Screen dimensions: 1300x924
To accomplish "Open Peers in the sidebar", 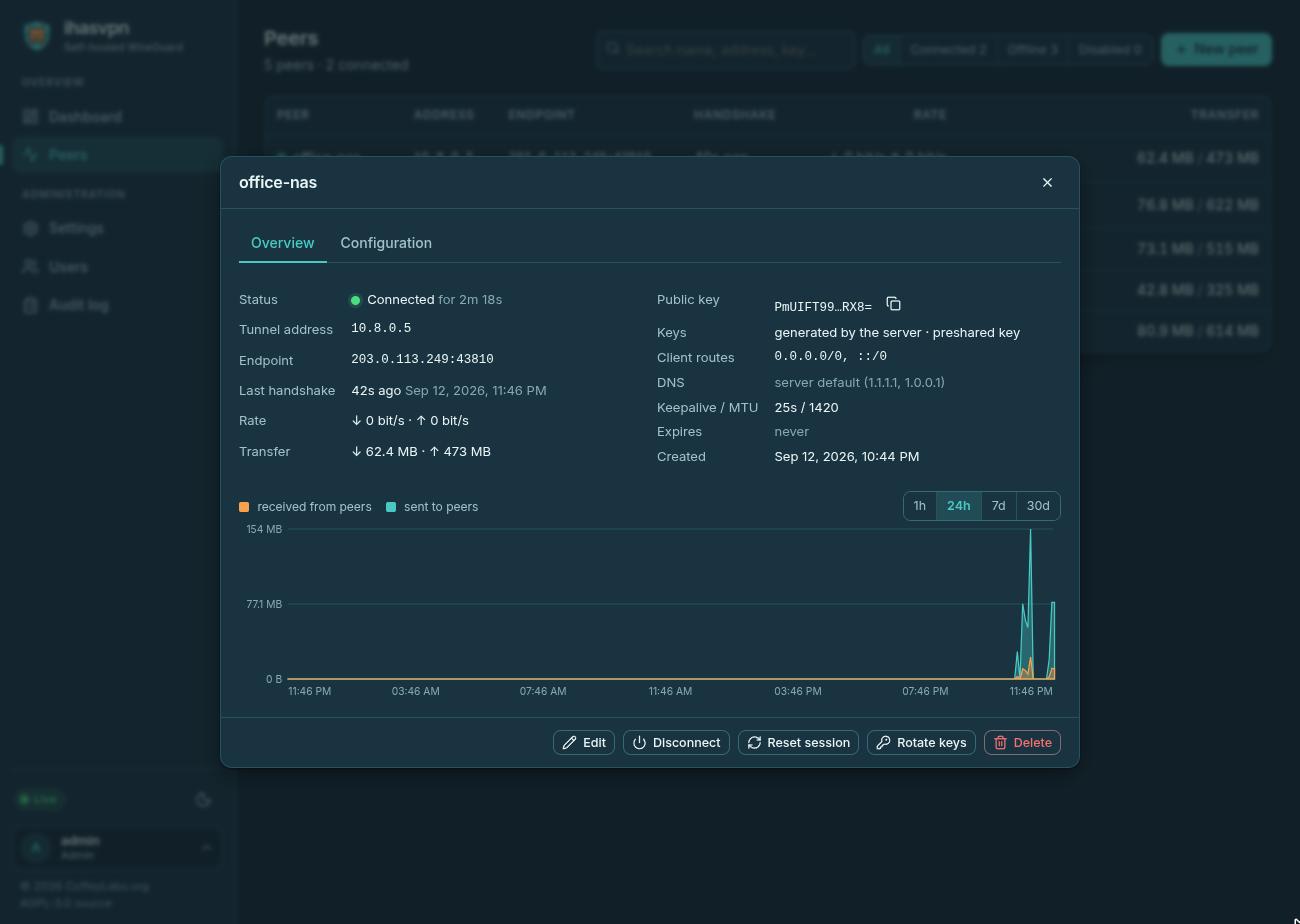I will click(117, 155).
